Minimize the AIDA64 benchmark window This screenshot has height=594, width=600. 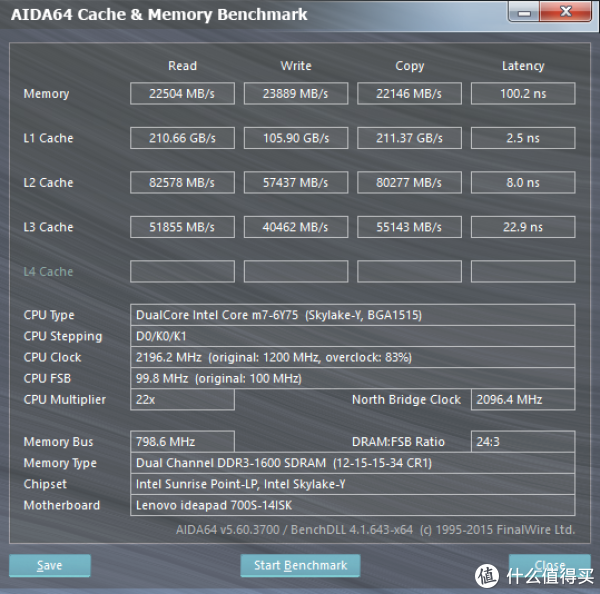coord(524,12)
